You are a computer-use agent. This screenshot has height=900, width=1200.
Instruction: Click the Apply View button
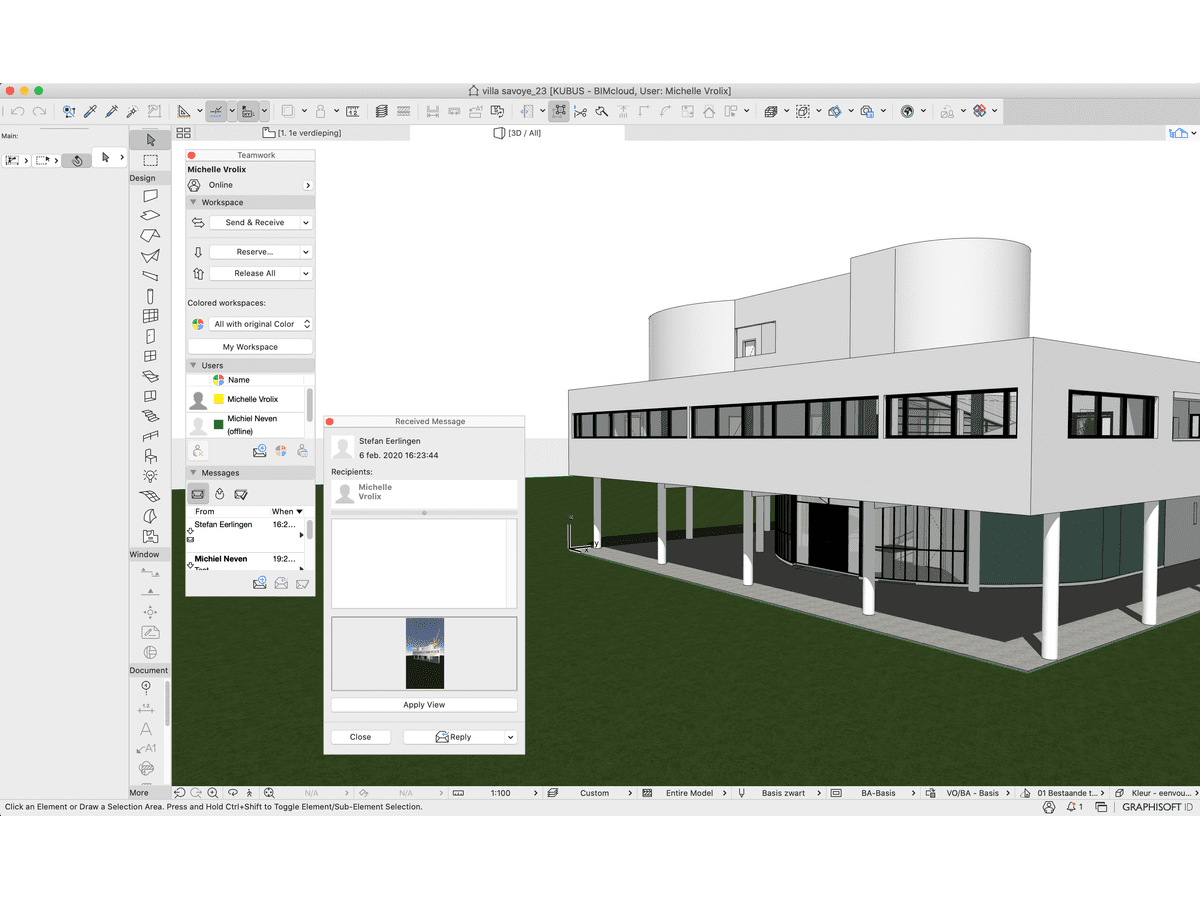coord(424,705)
